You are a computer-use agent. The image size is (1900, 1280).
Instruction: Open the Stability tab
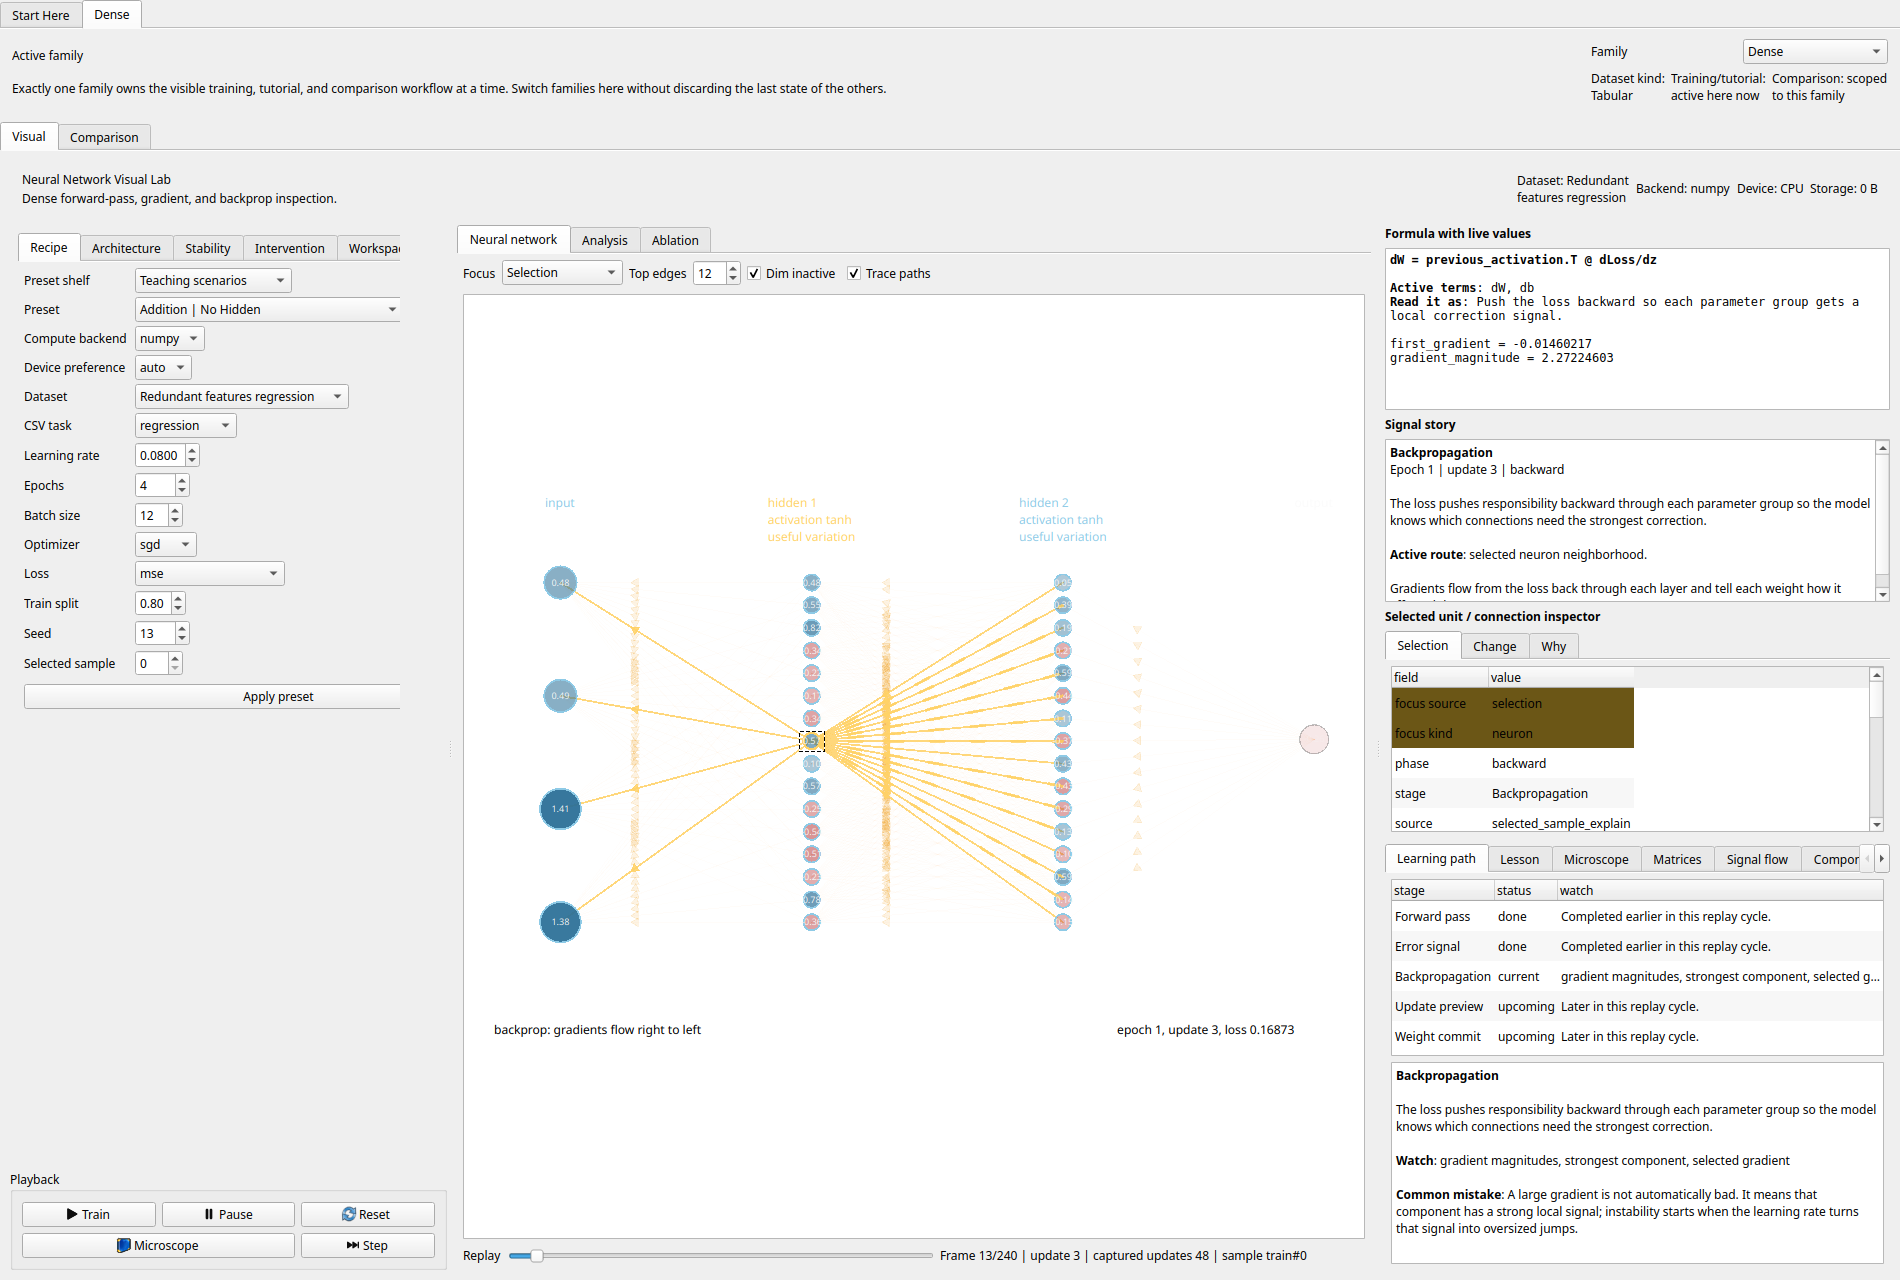point(208,248)
